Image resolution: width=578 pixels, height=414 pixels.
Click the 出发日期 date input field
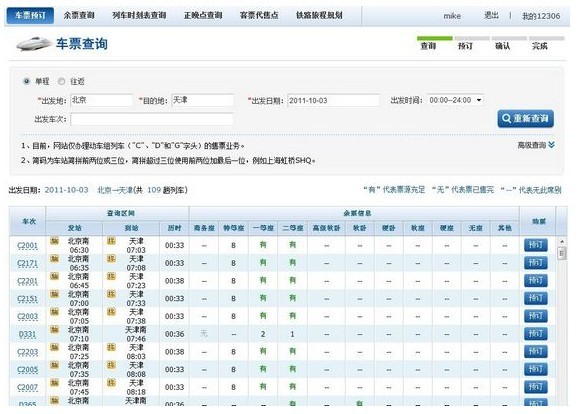334,100
